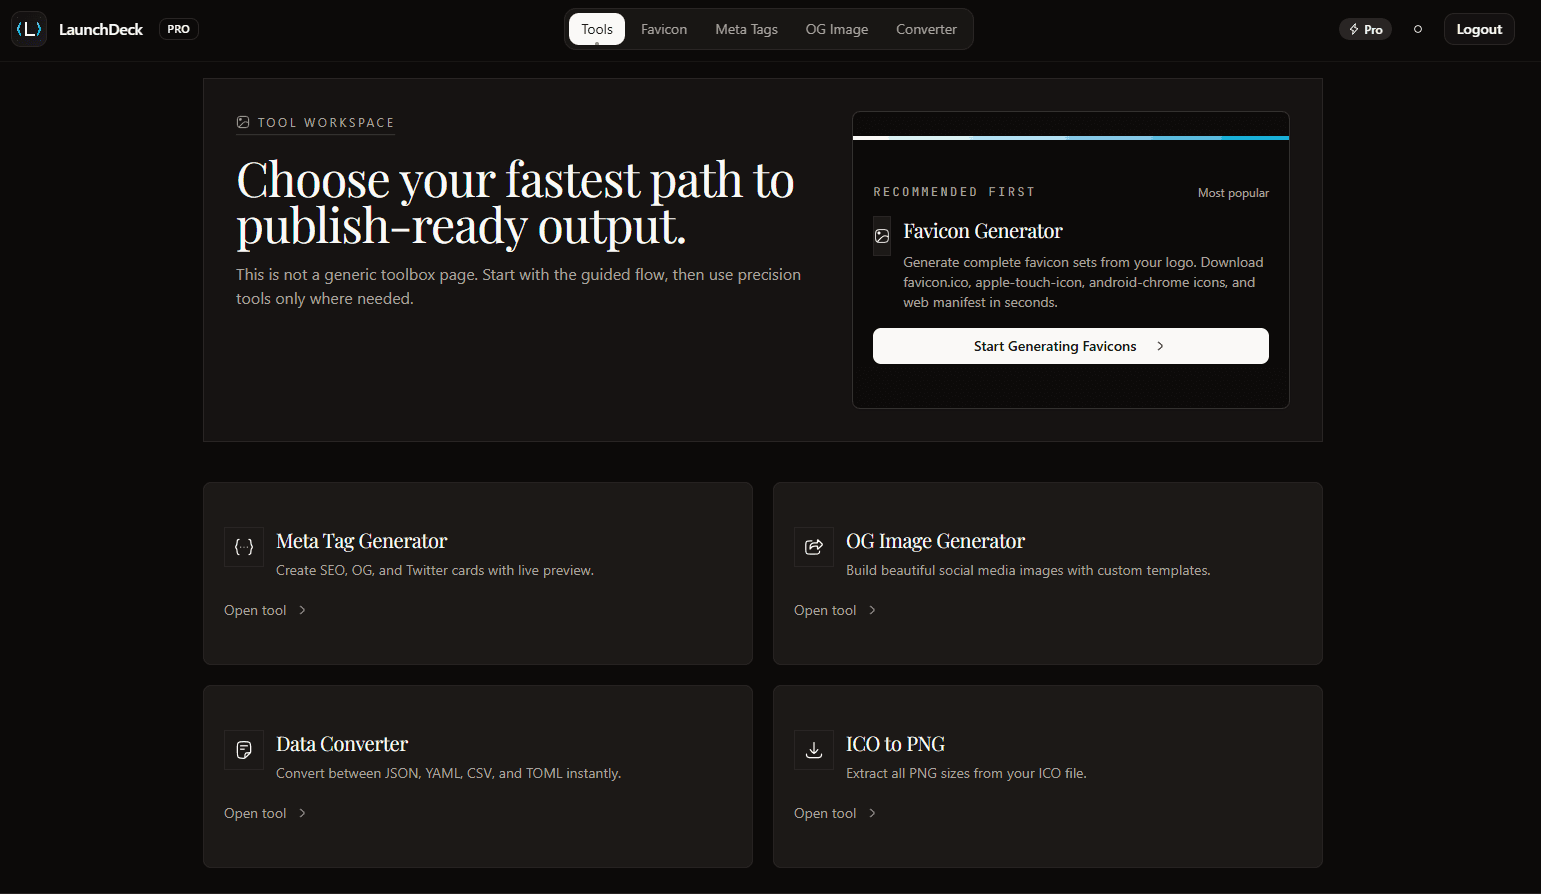This screenshot has height=894, width=1541.
Task: Click the Favicon Generator heading
Action: pyautogui.click(x=983, y=231)
